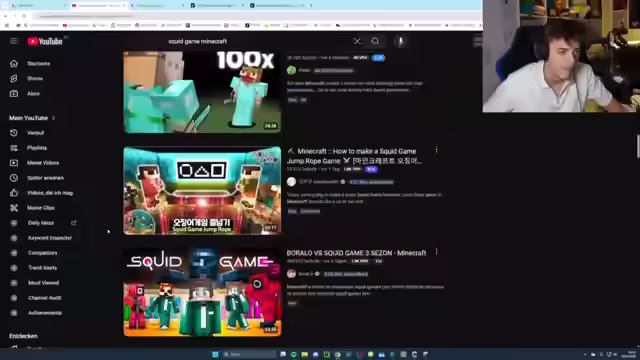Start voice search with the microphone icon
Image resolution: width=640 pixels, height=360 pixels.
click(x=401, y=41)
